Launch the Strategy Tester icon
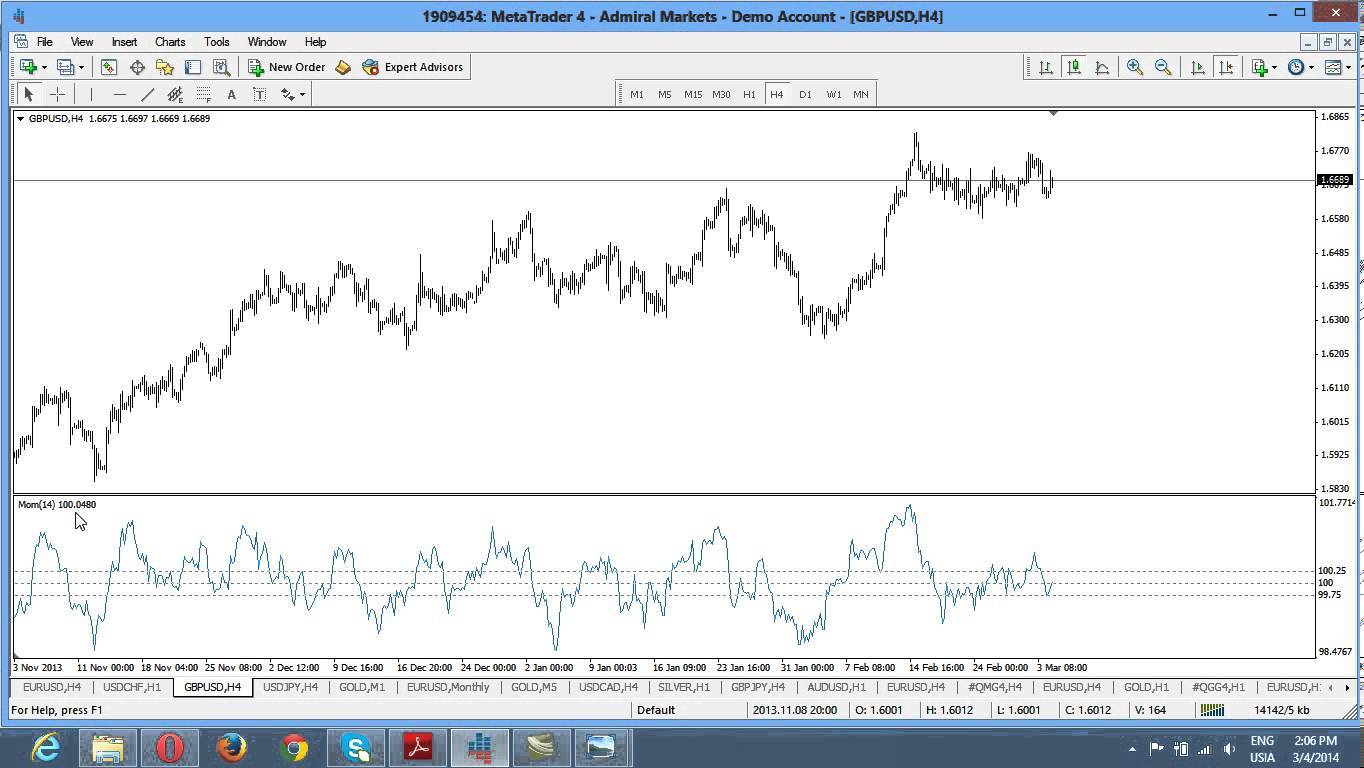The width and height of the screenshot is (1364, 768). 221,67
